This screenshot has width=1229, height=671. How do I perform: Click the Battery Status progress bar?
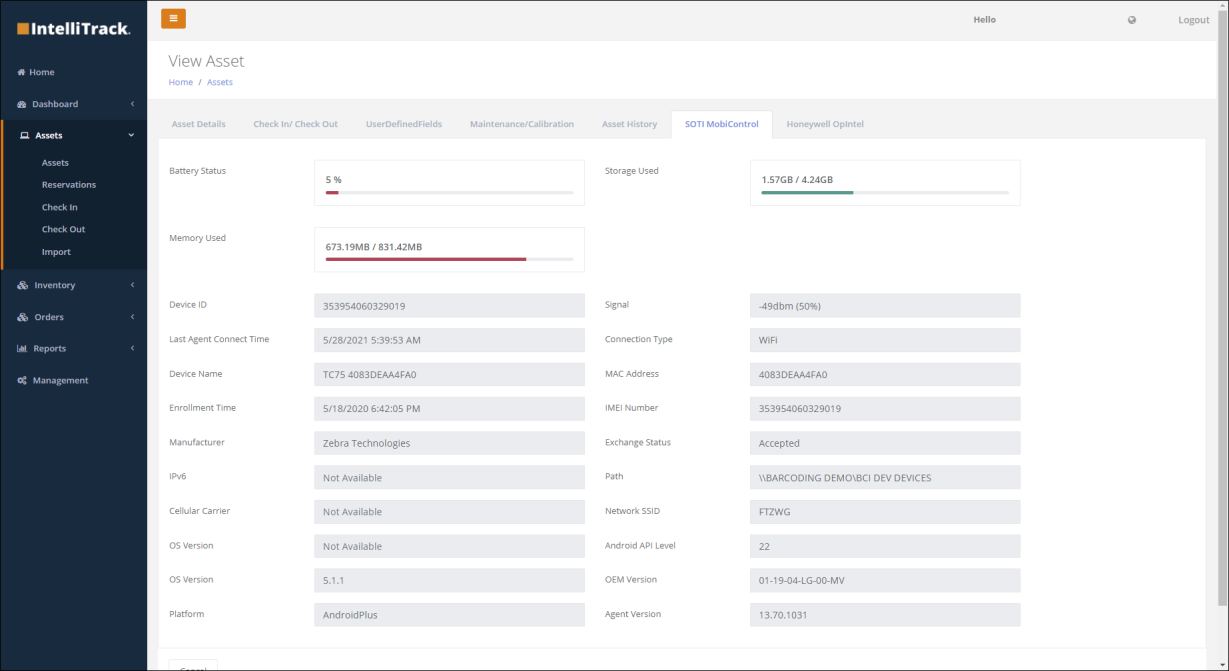click(449, 192)
